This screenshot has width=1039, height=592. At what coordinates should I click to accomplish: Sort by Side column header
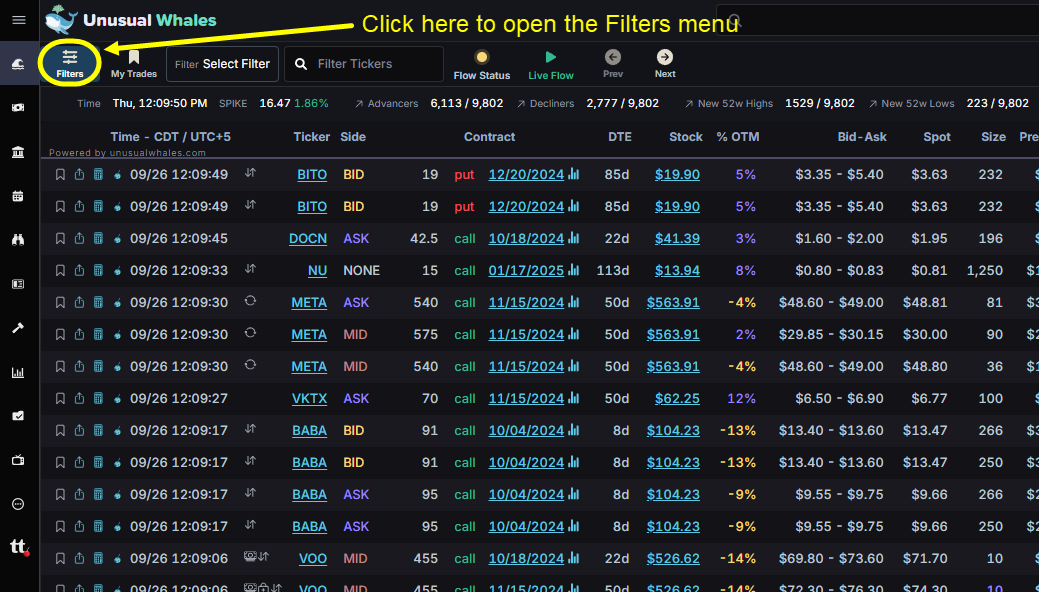coord(353,137)
